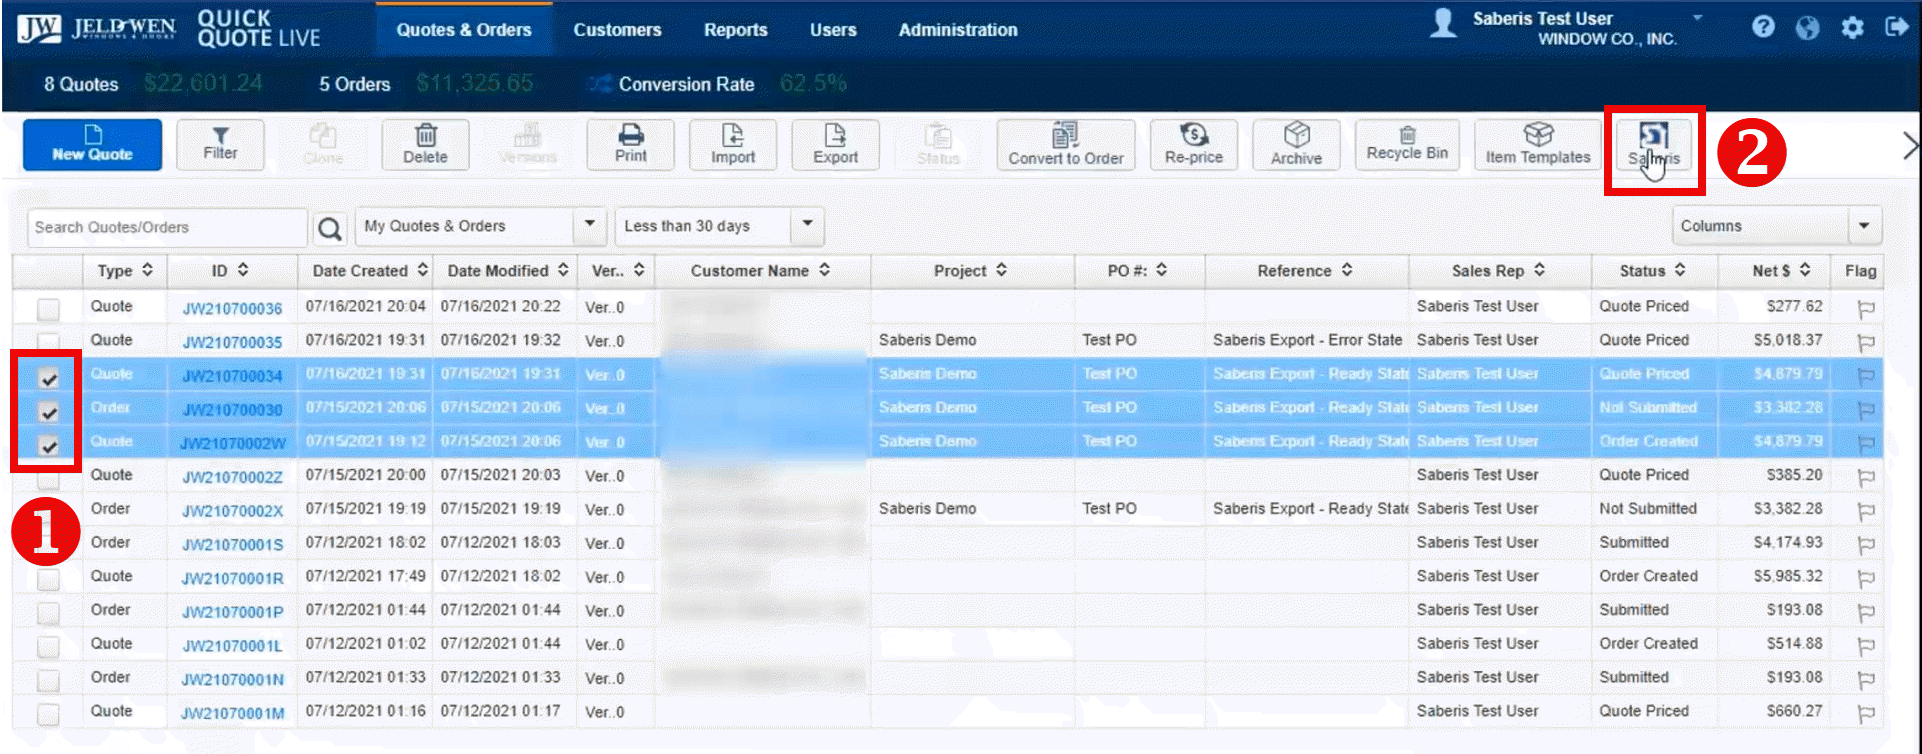
Task: Switch to the Customers tab
Action: pos(617,30)
